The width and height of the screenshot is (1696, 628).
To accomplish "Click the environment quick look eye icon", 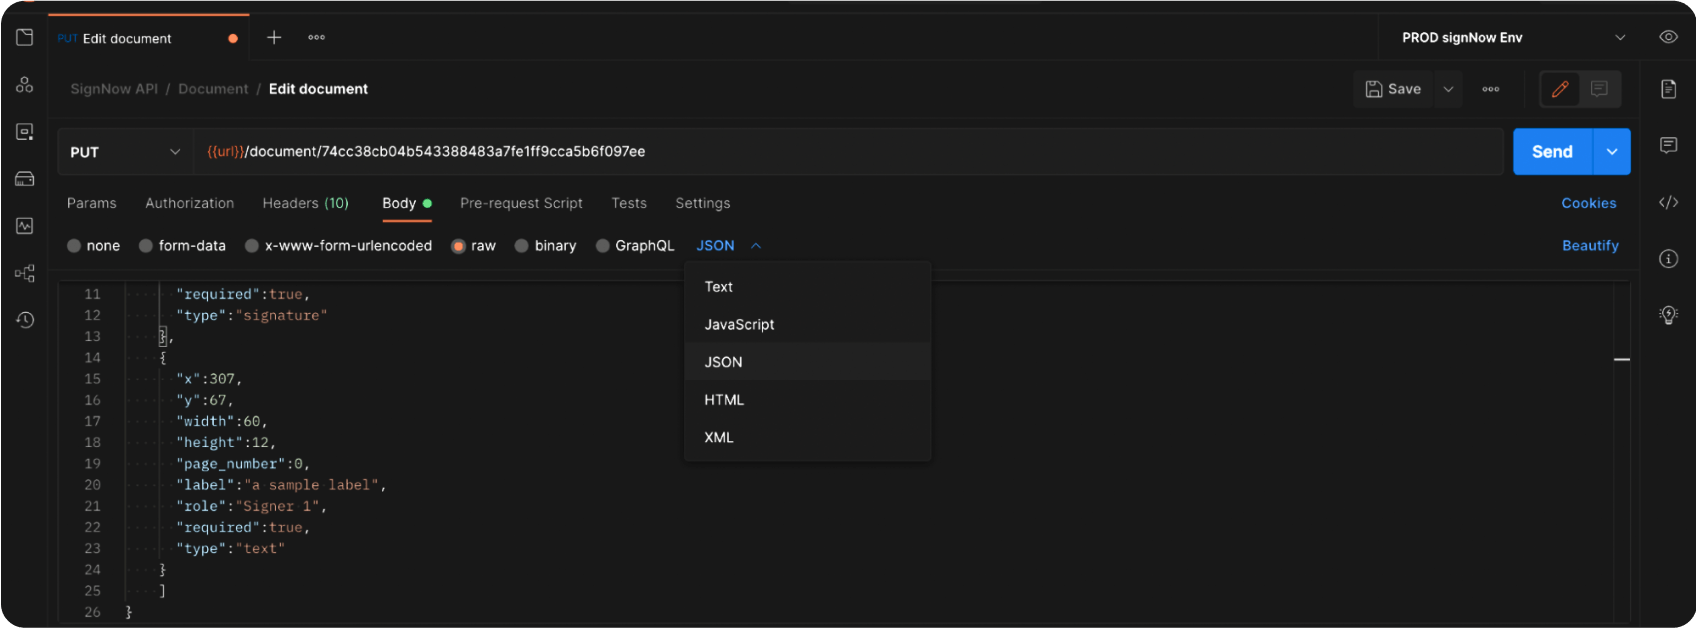I will (x=1668, y=37).
